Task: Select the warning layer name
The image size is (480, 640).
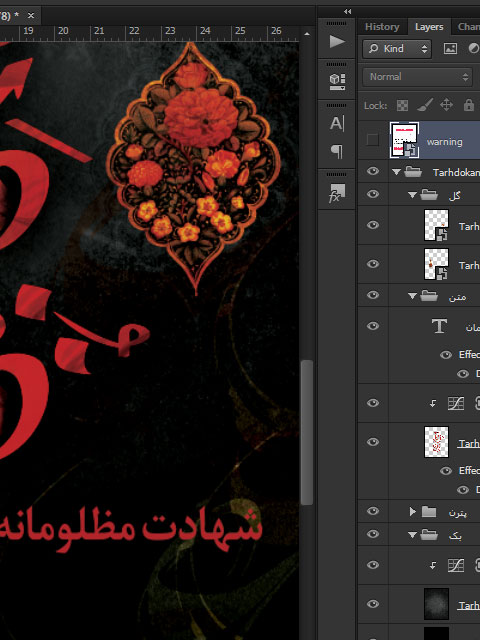Action: [x=444, y=142]
